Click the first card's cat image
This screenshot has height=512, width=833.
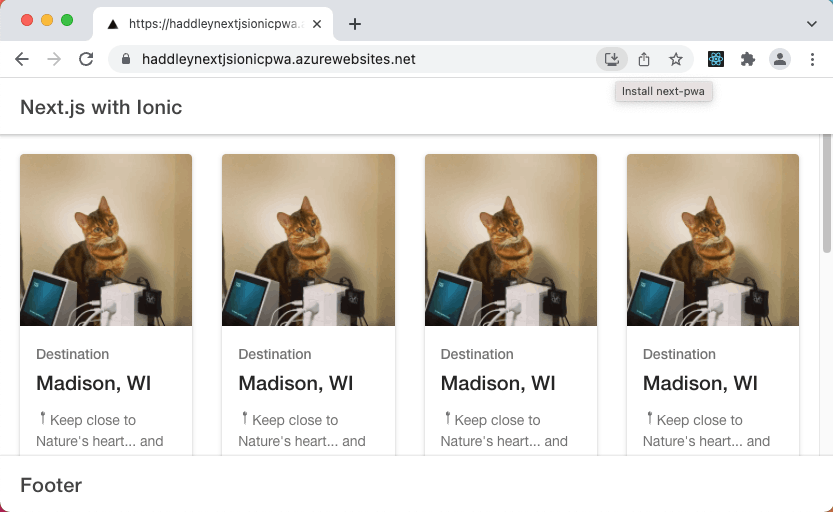click(x=106, y=240)
